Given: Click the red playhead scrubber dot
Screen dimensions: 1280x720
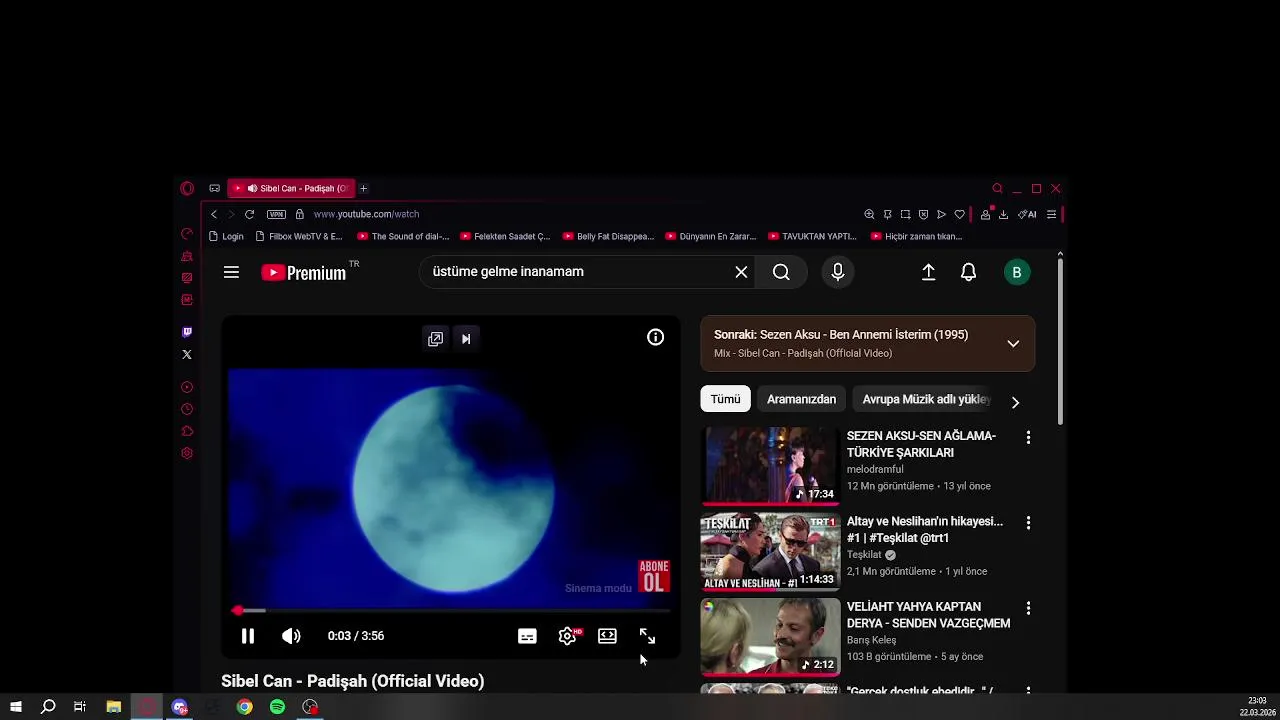Looking at the screenshot, I should [237, 610].
